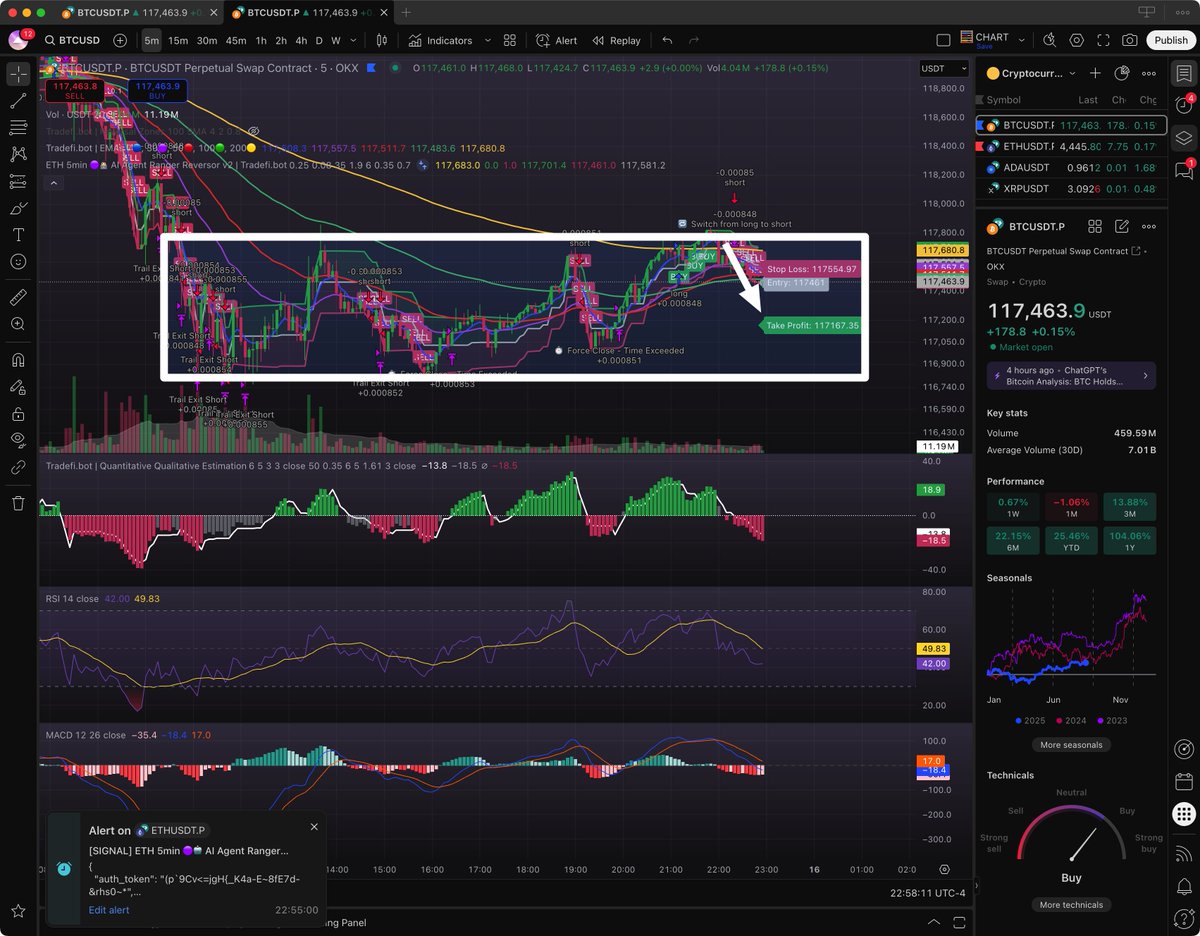This screenshot has width=1200, height=936.
Task: Select the trend line drawing tool
Action: click(x=18, y=101)
